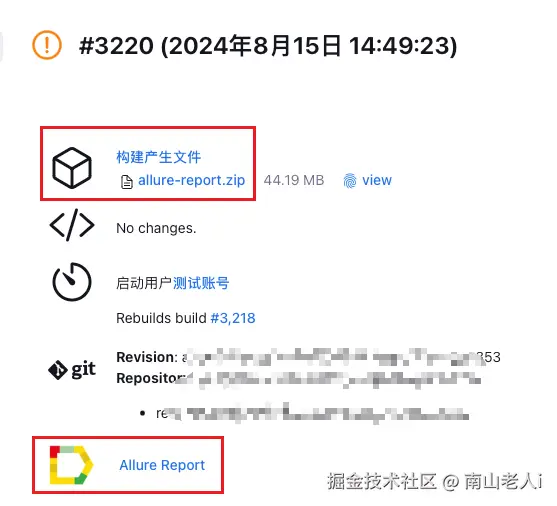Open rebuilt build #3,218 link
557x506 pixels.
(233, 318)
